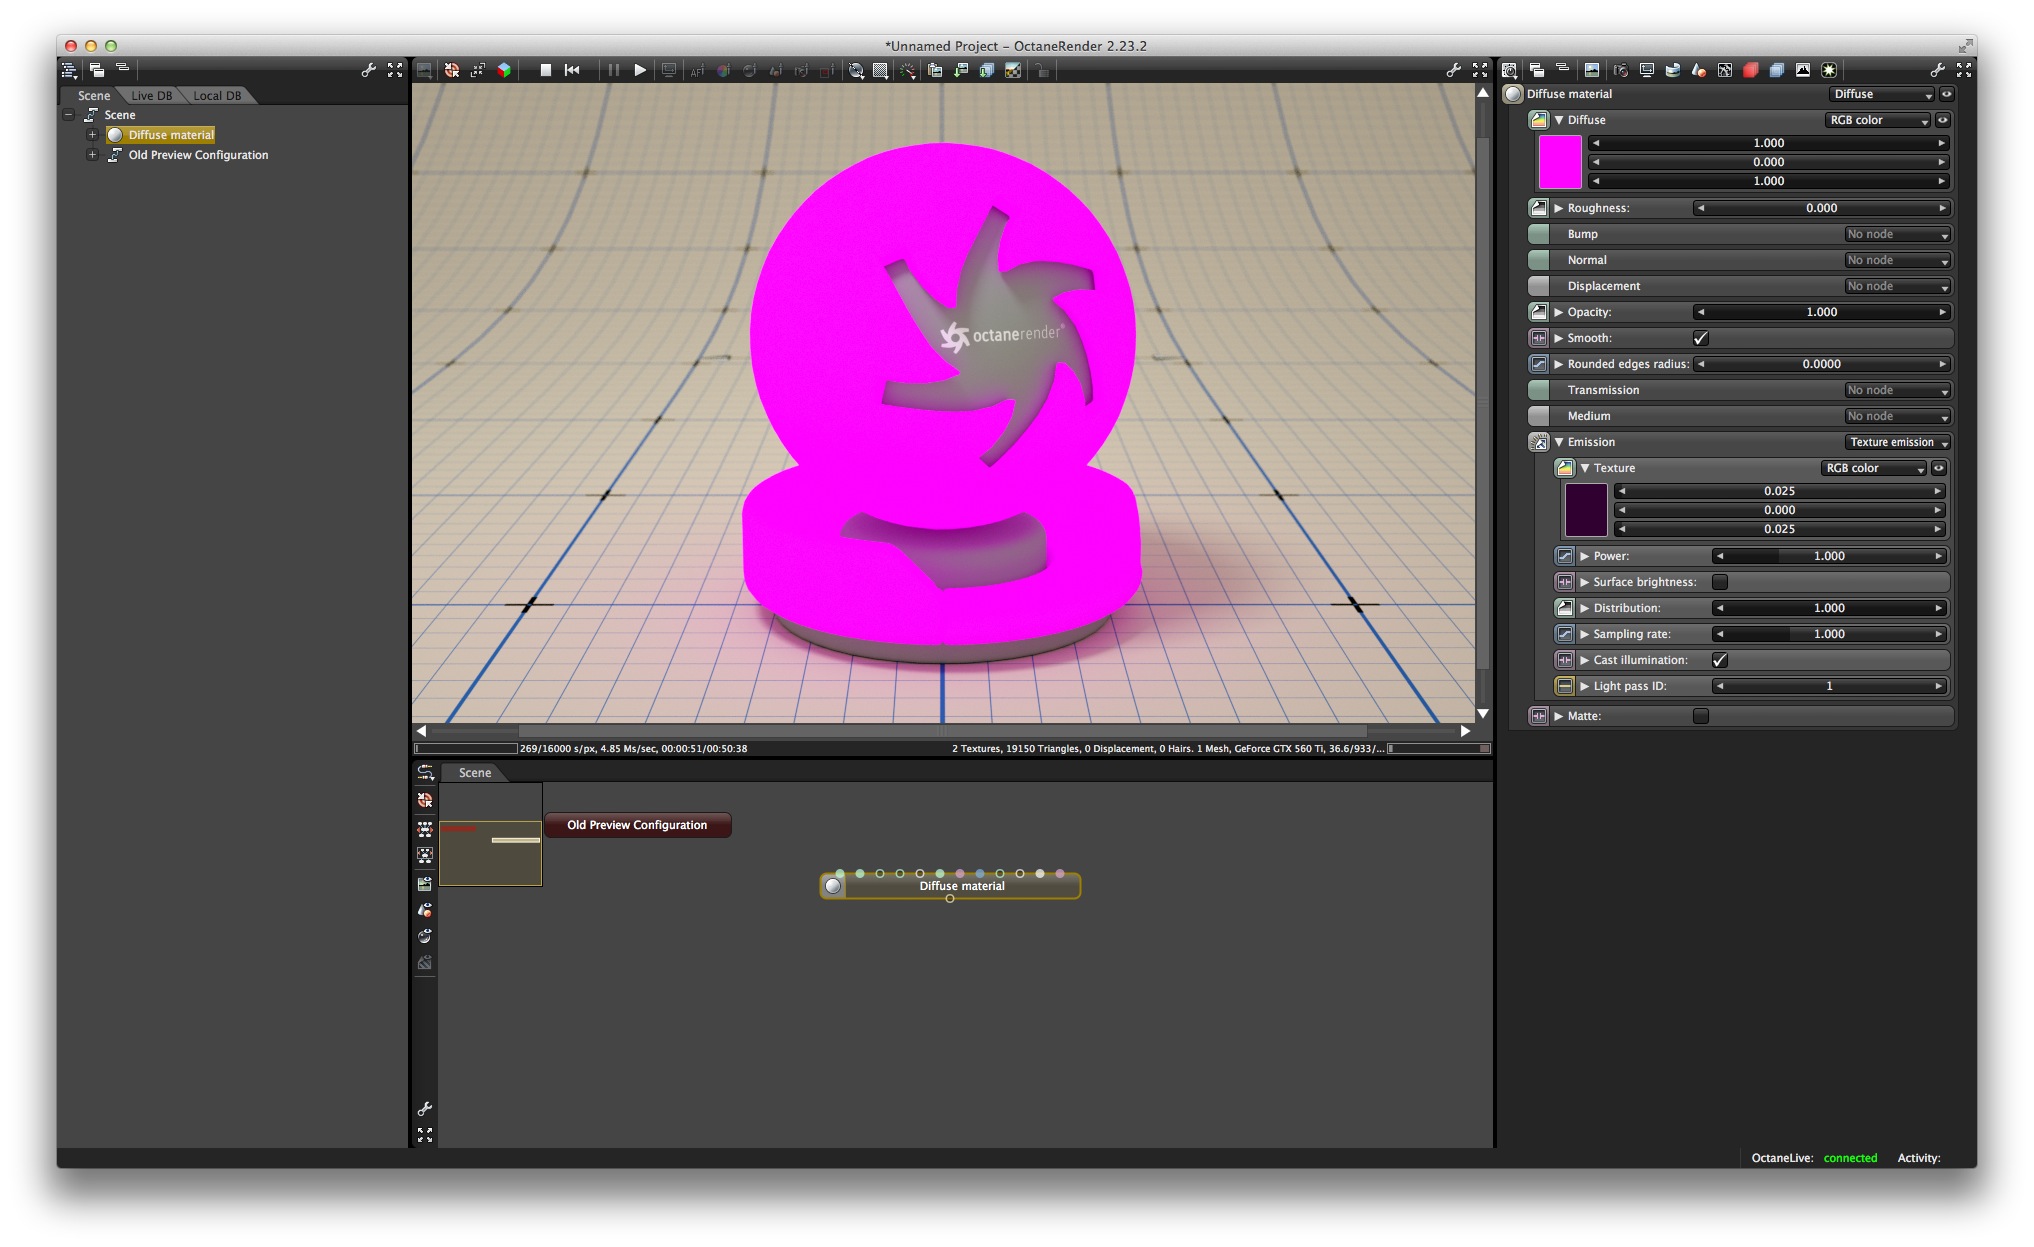Screen dimensions: 2034x1247
Task: Click the fullscreen icon in scene outliner panel
Action: 395,70
